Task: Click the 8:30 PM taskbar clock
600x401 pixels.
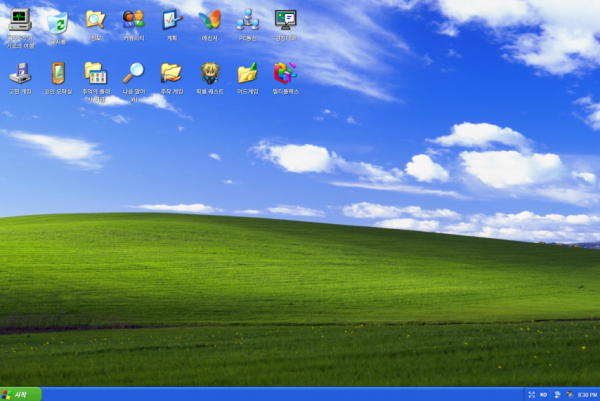Action: tap(587, 395)
